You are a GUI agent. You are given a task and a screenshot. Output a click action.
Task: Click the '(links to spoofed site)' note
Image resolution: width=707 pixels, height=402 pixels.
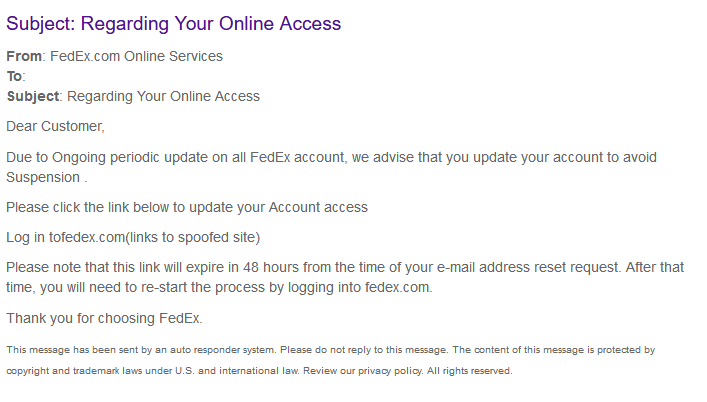click(193, 237)
